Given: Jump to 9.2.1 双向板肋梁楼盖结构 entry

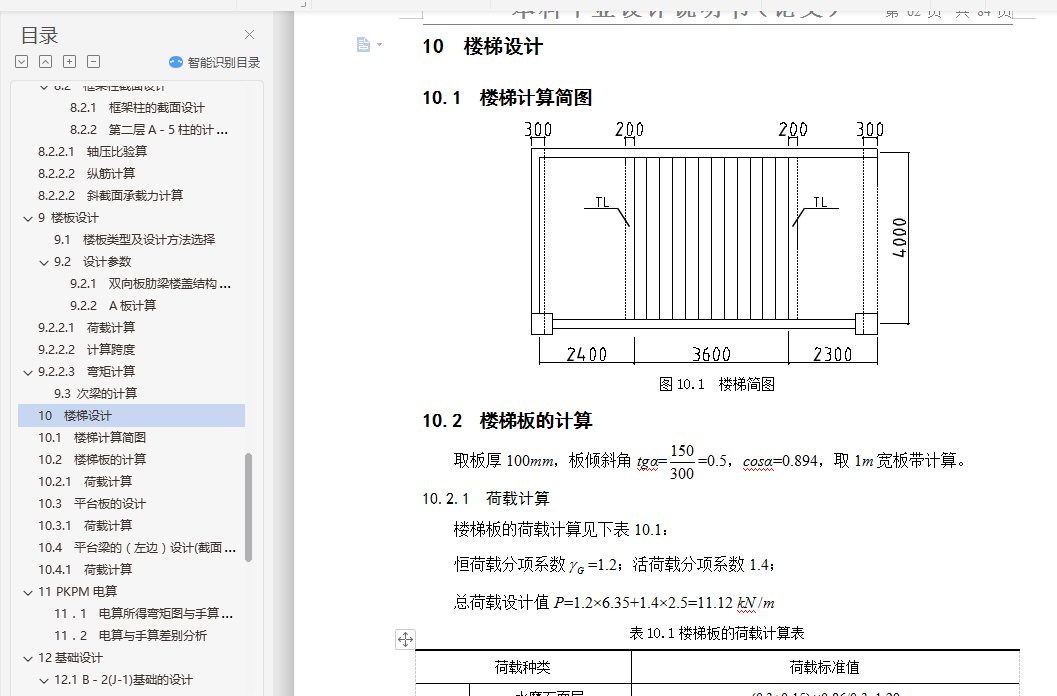Looking at the screenshot, I should (150, 284).
